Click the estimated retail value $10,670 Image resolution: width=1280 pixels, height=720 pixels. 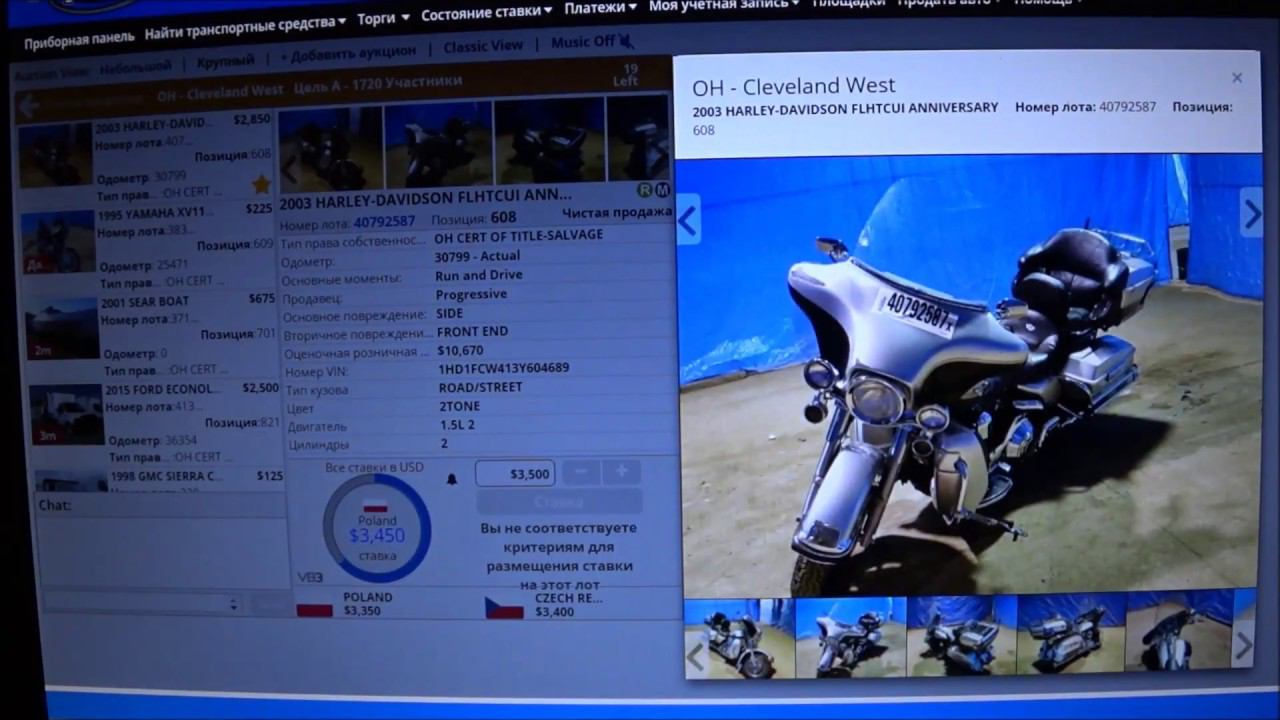(x=460, y=351)
